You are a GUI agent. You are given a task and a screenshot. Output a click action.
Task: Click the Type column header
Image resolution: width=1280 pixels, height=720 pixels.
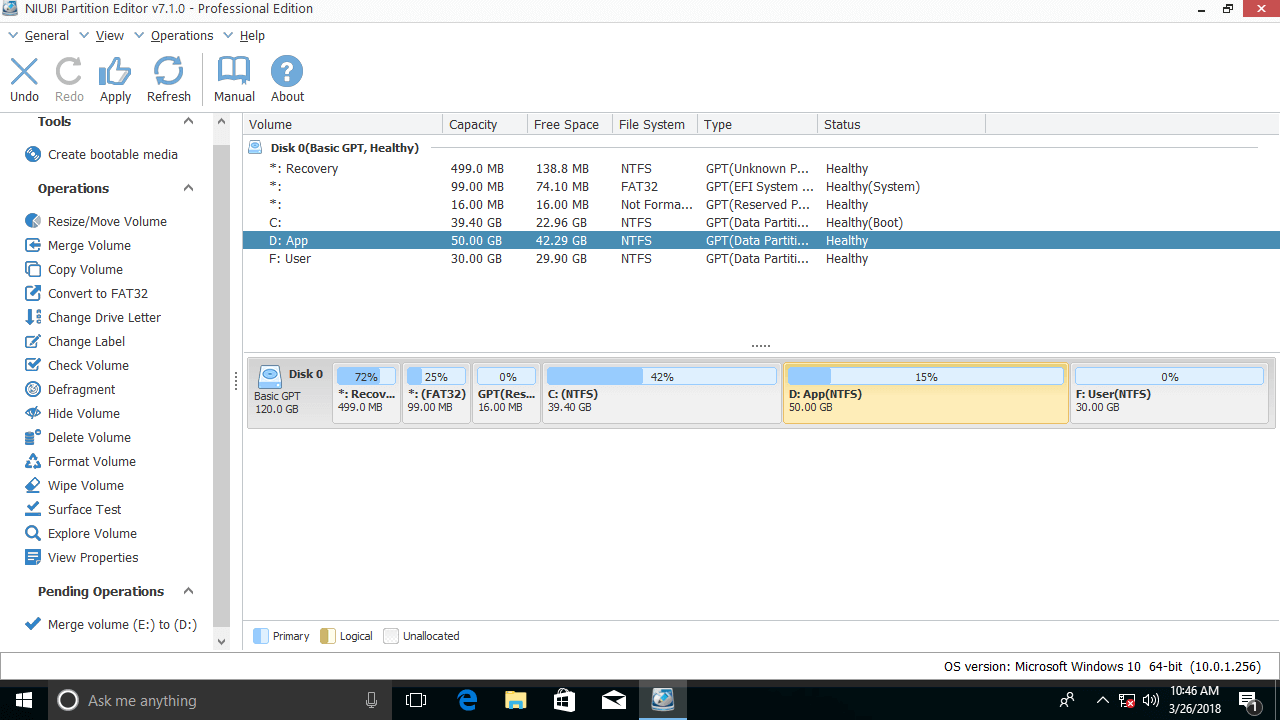pos(757,124)
